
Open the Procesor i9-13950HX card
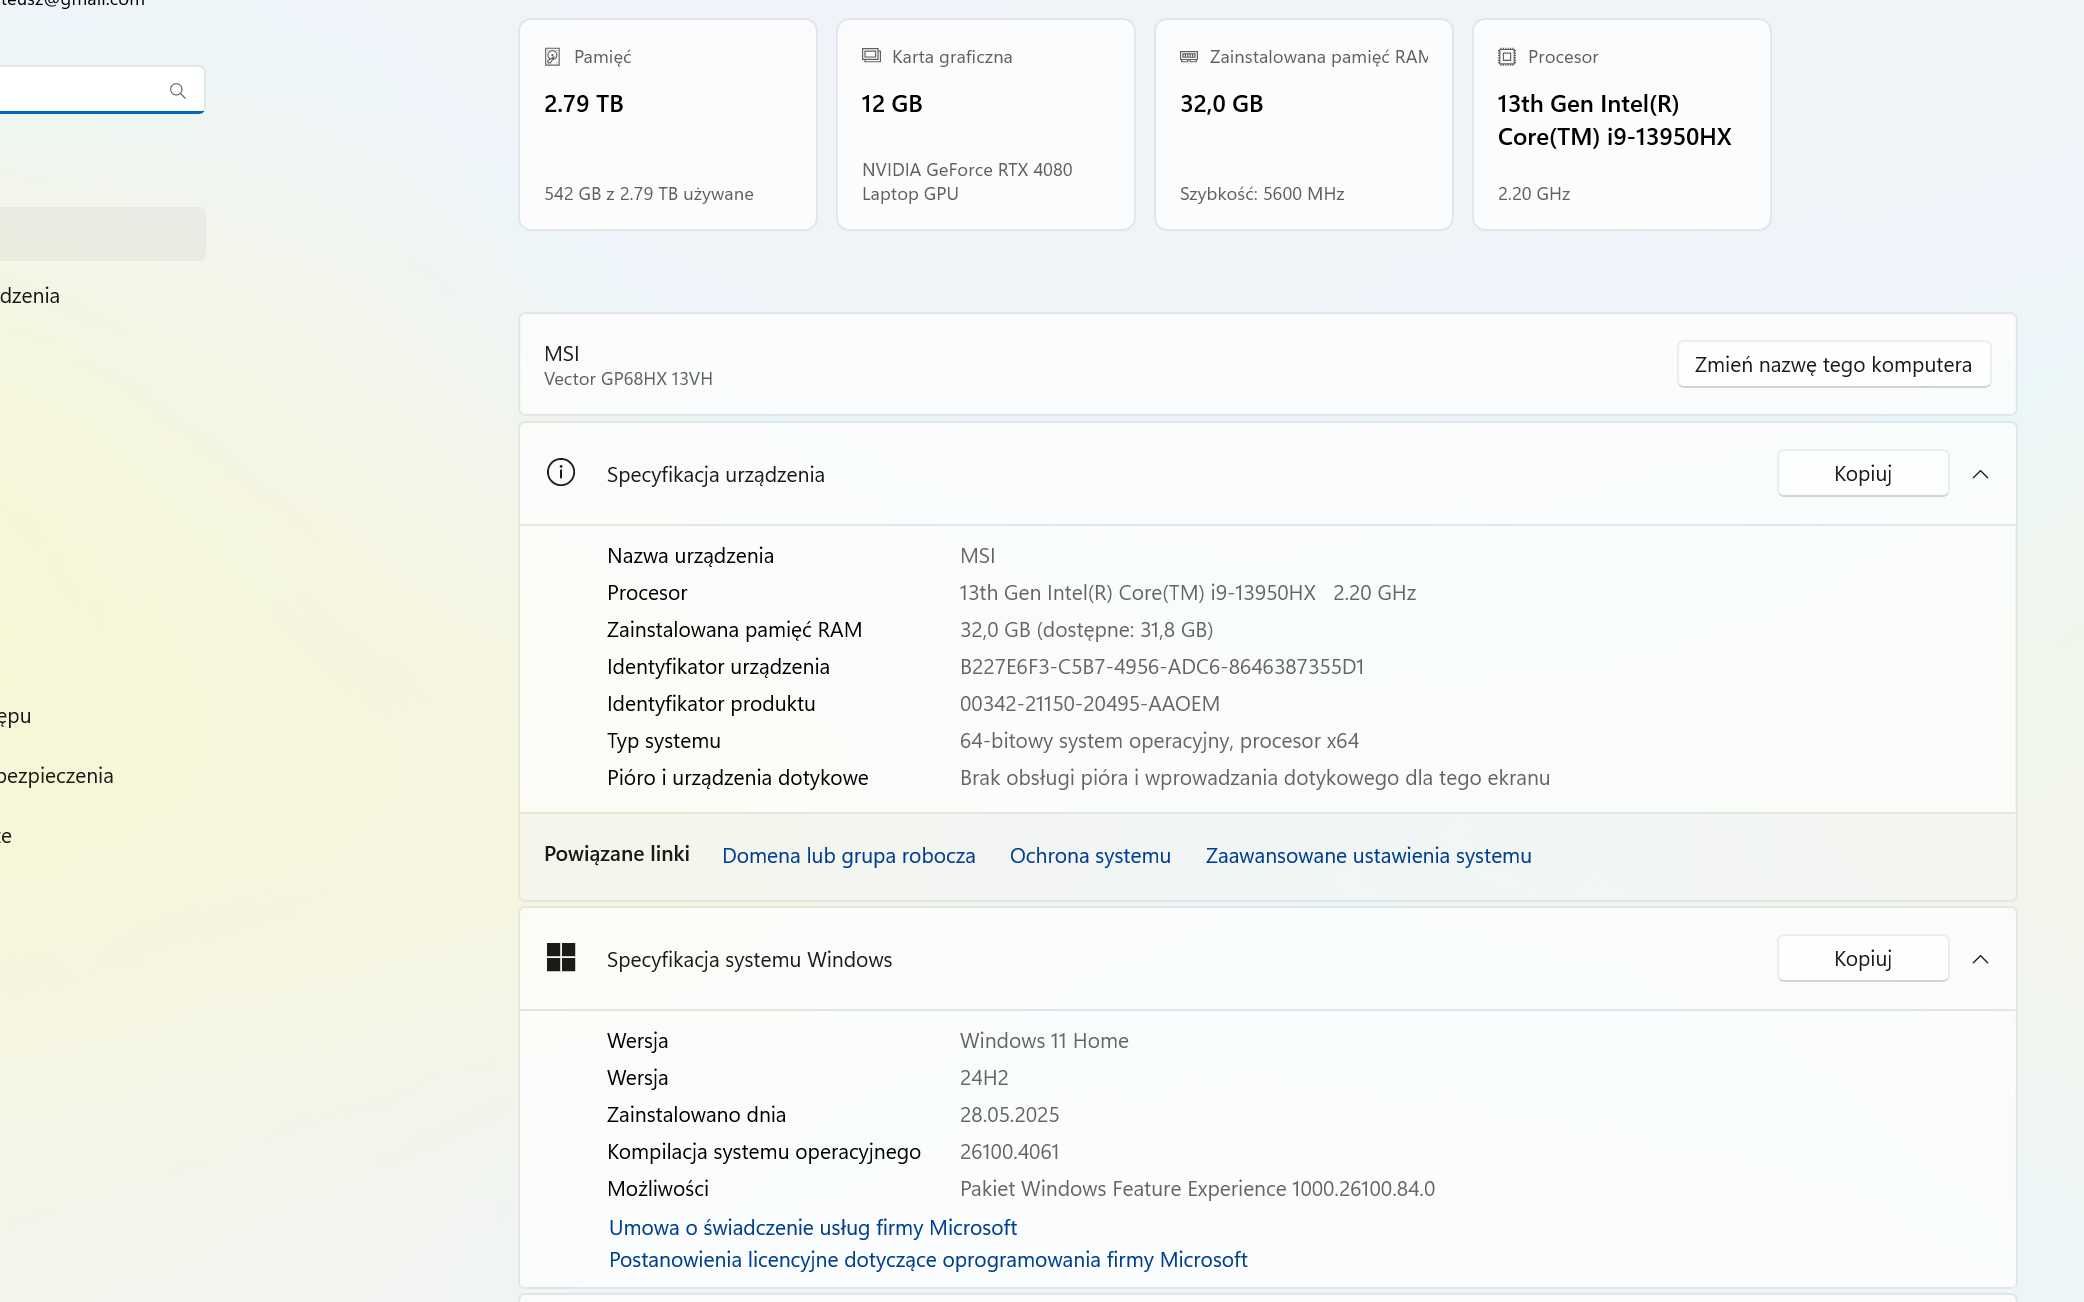pos(1622,125)
